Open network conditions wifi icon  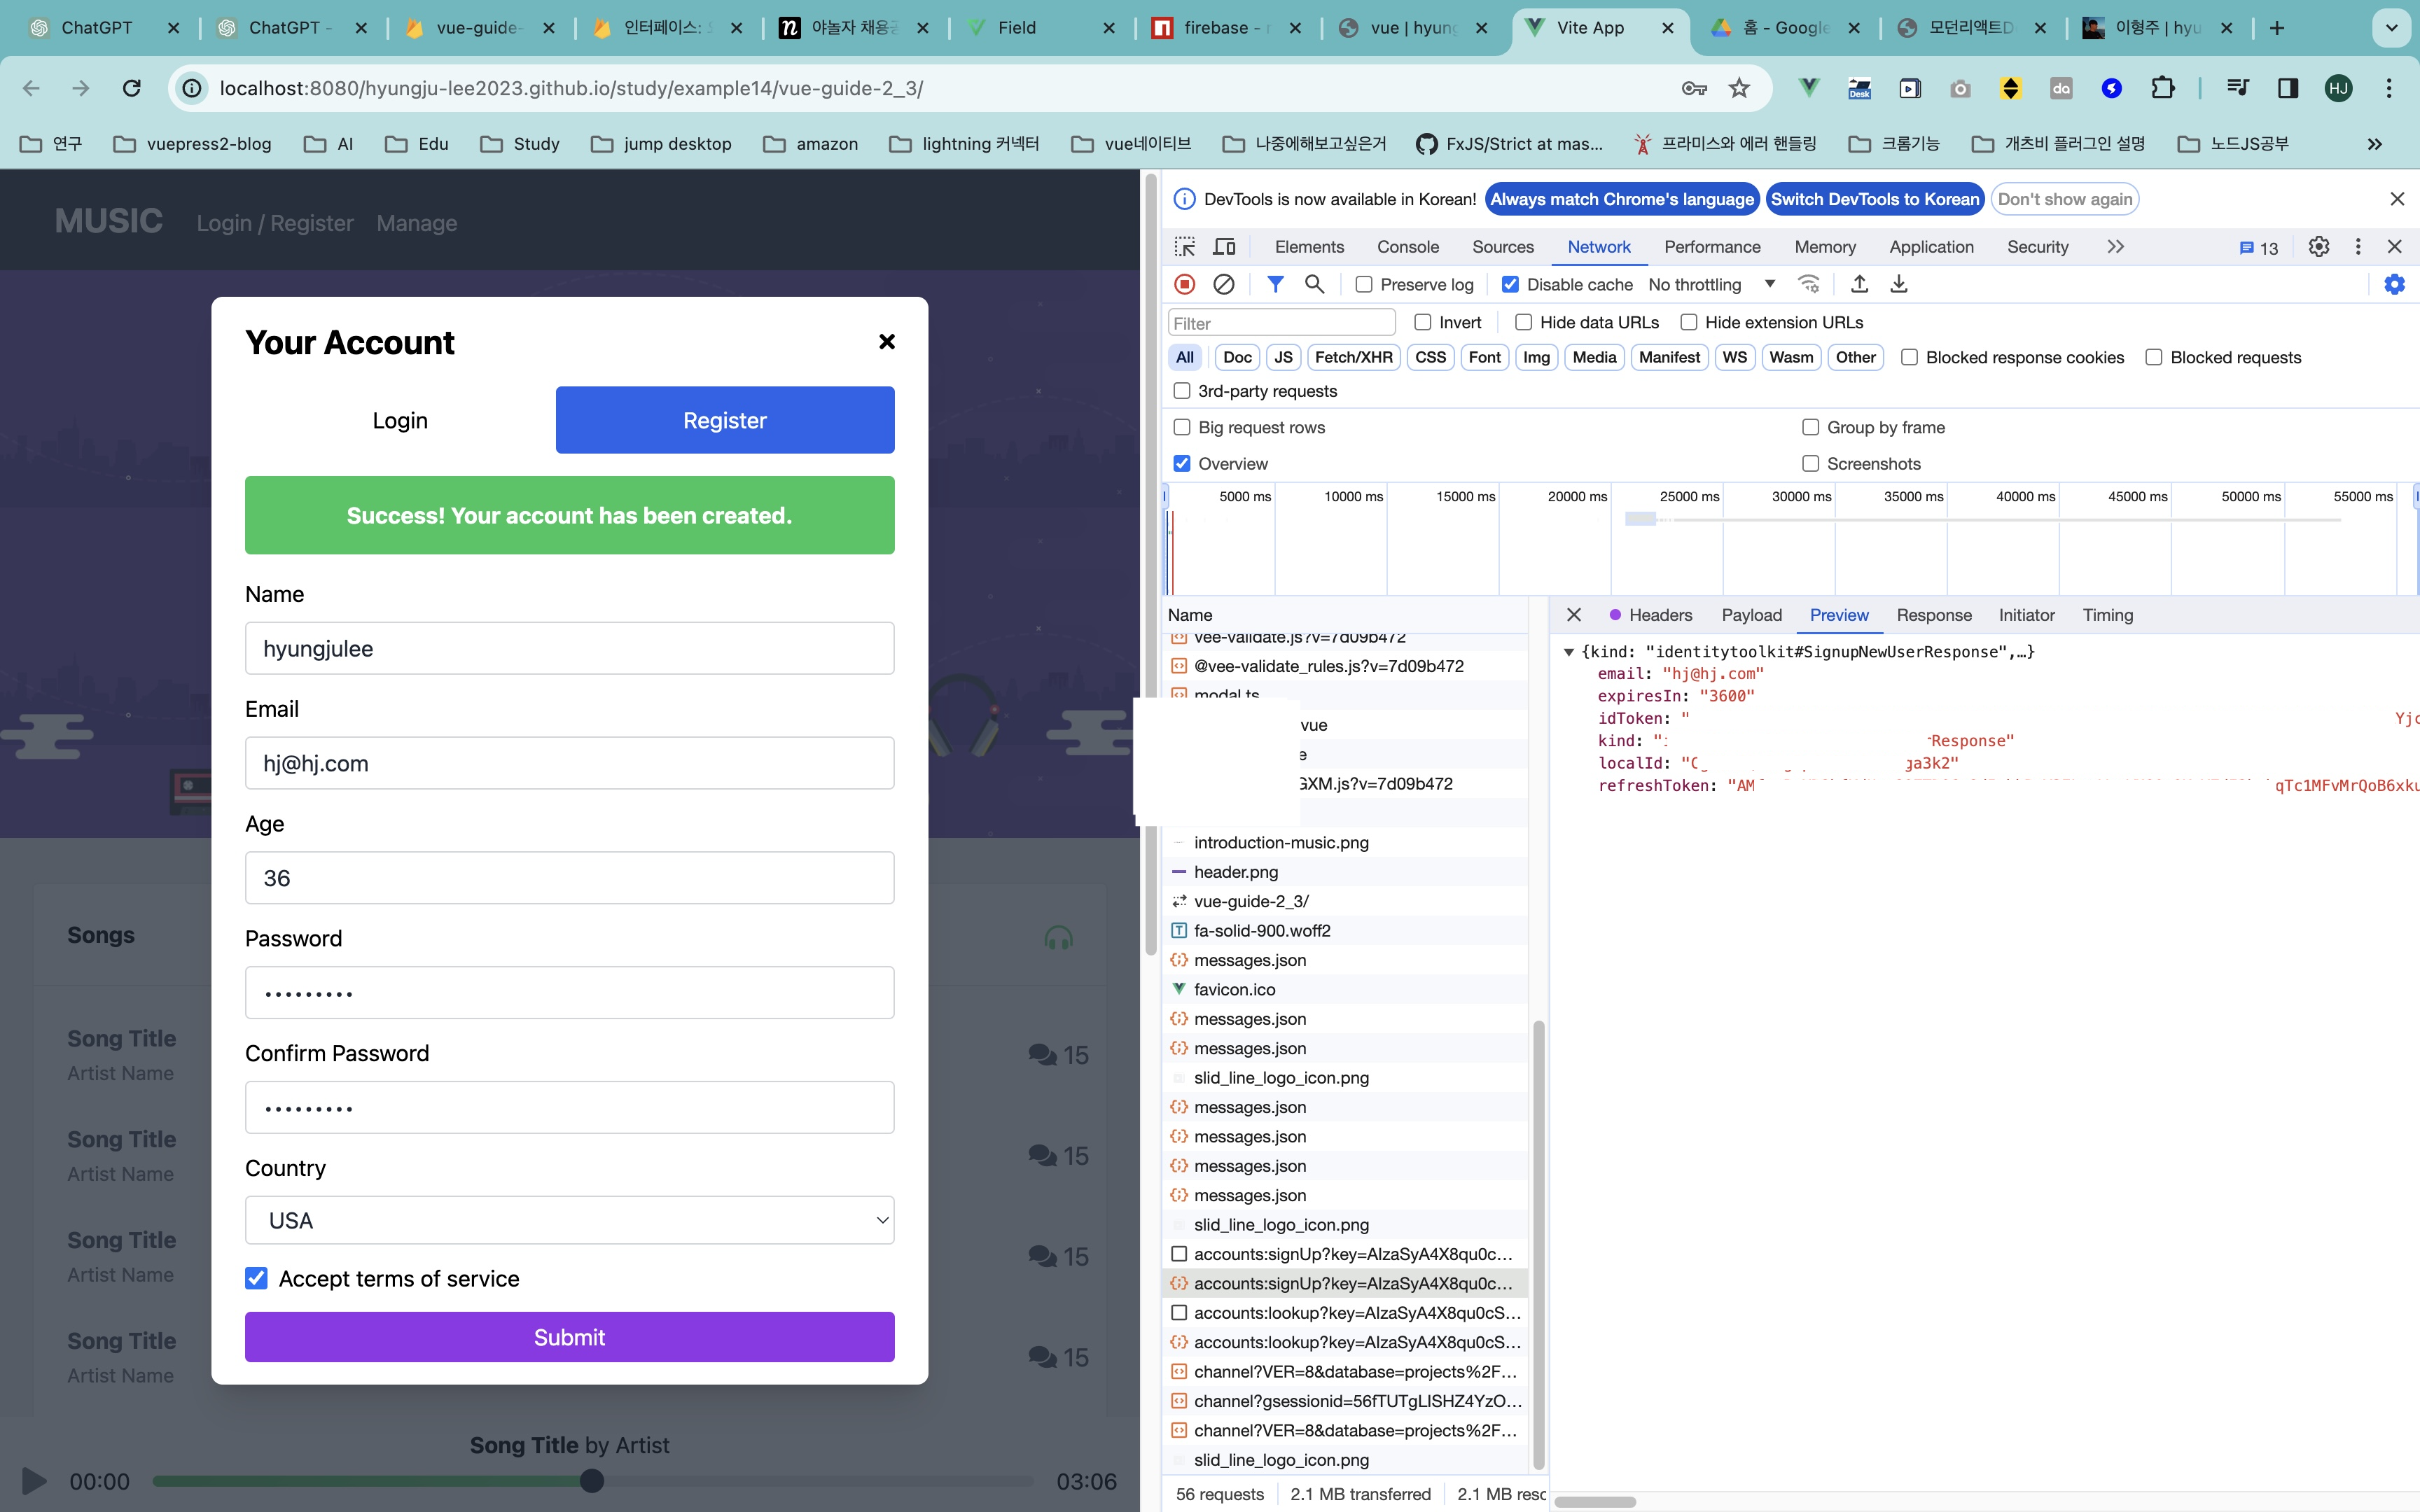pos(1808,284)
